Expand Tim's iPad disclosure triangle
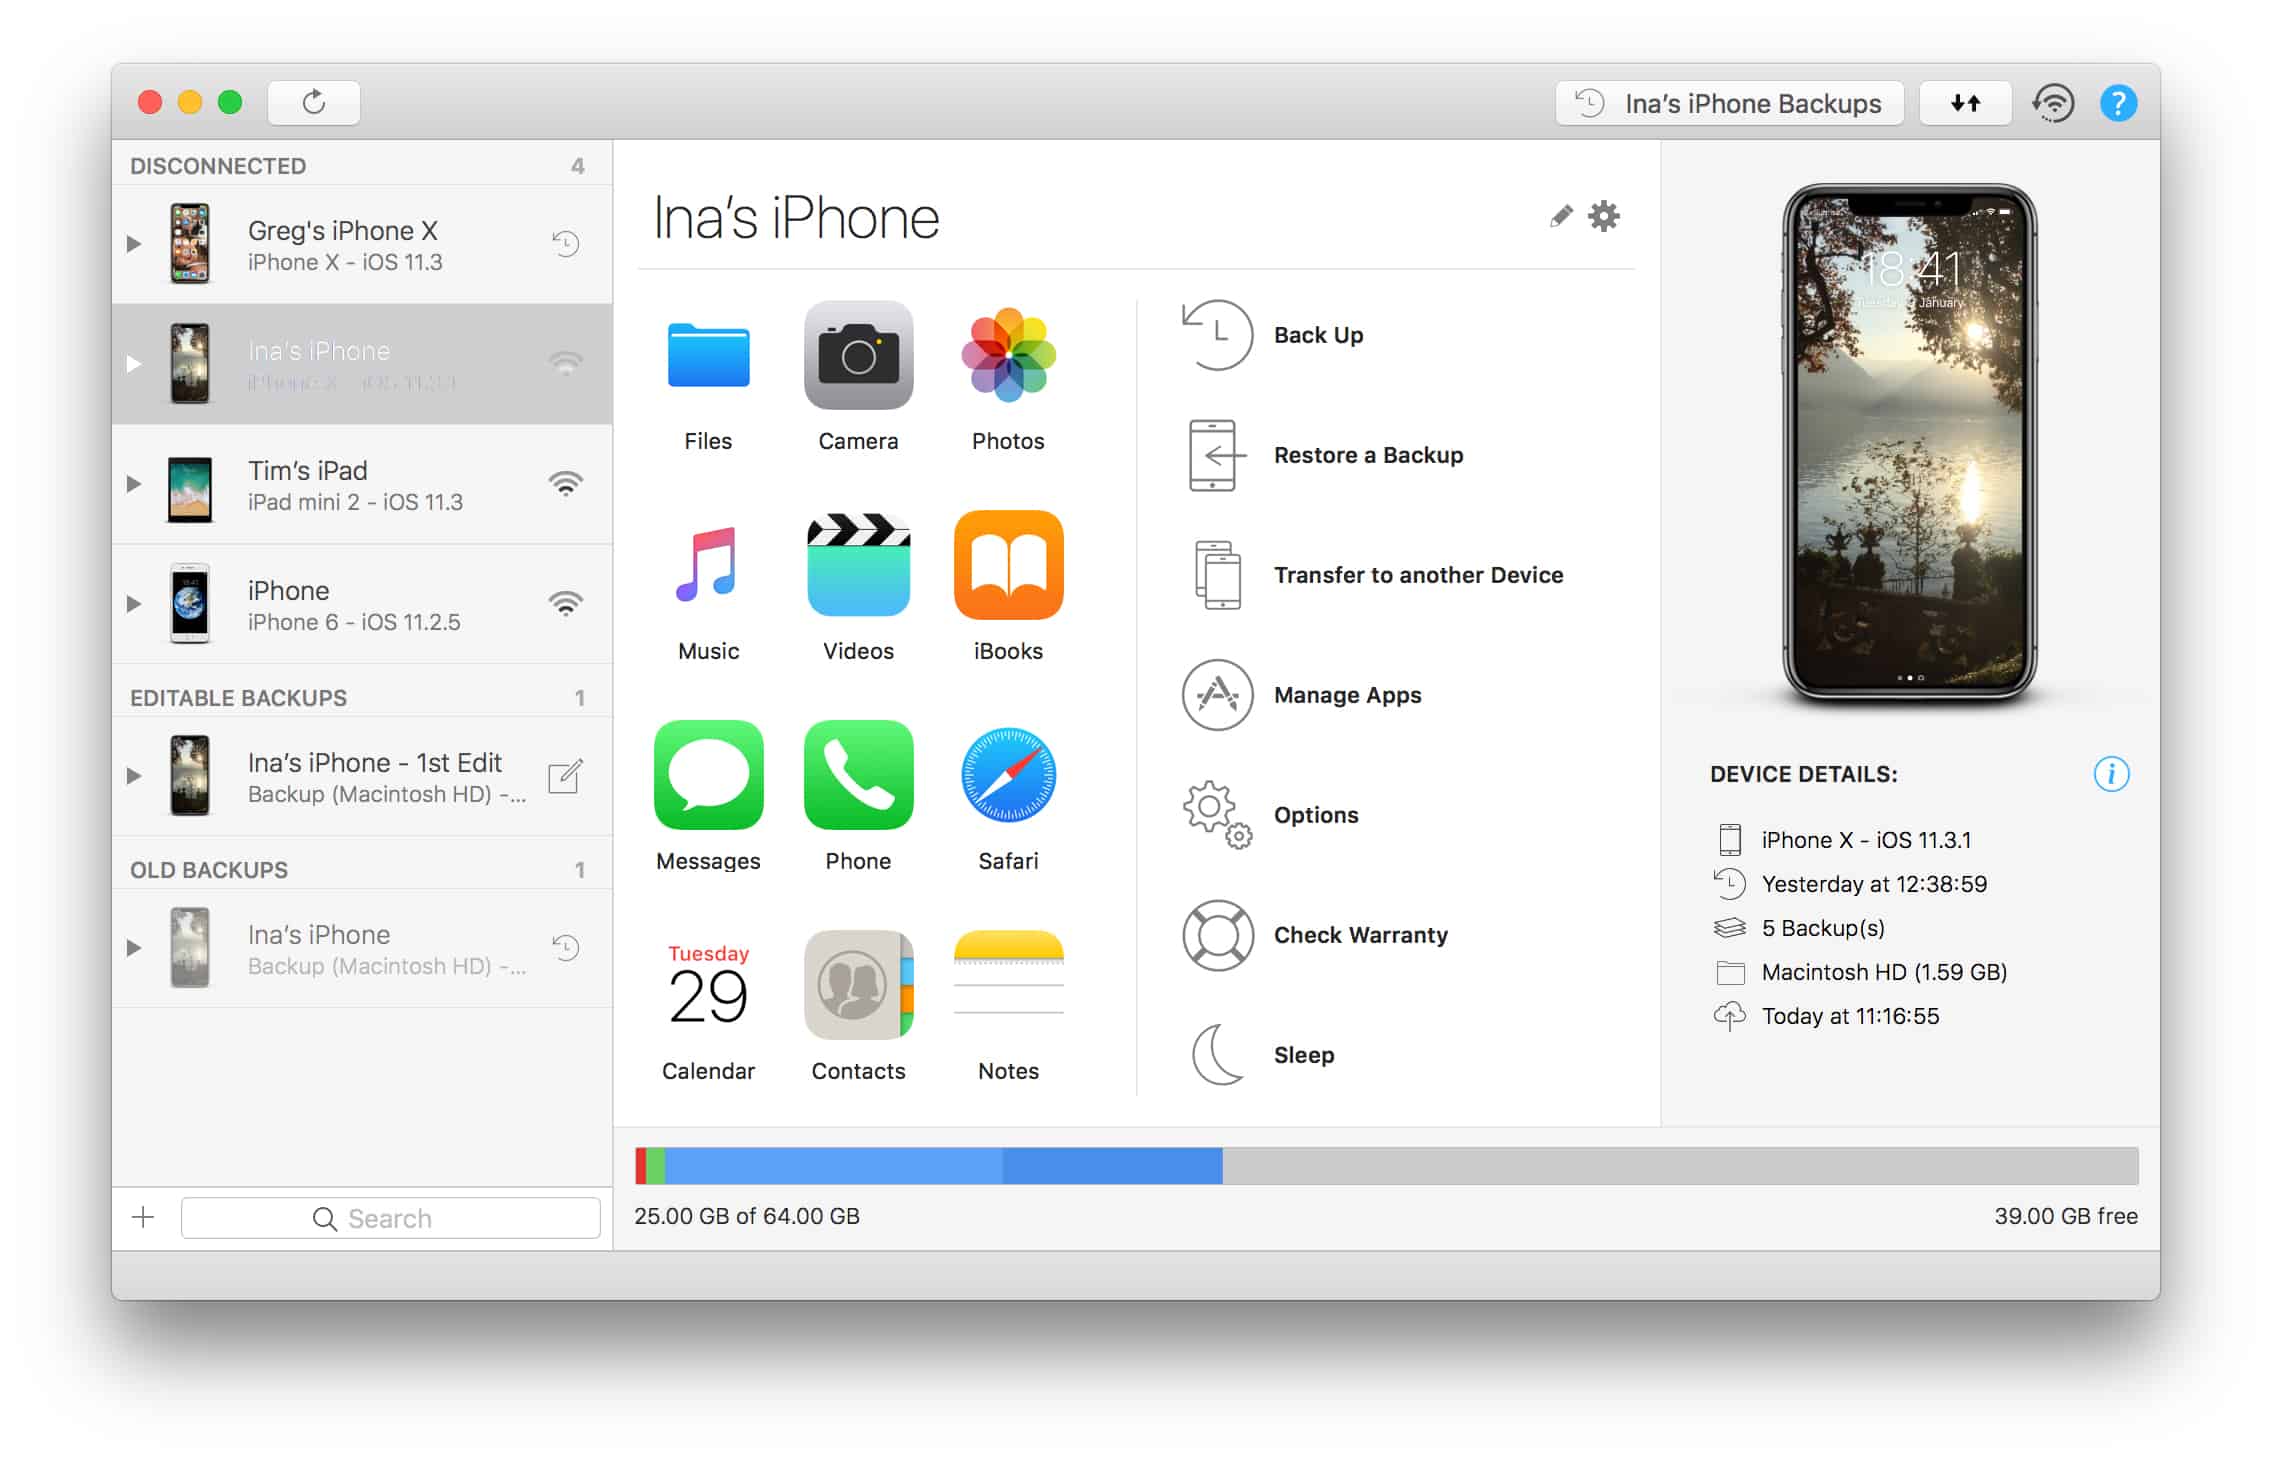Image resolution: width=2272 pixels, height=1460 pixels. (x=134, y=484)
